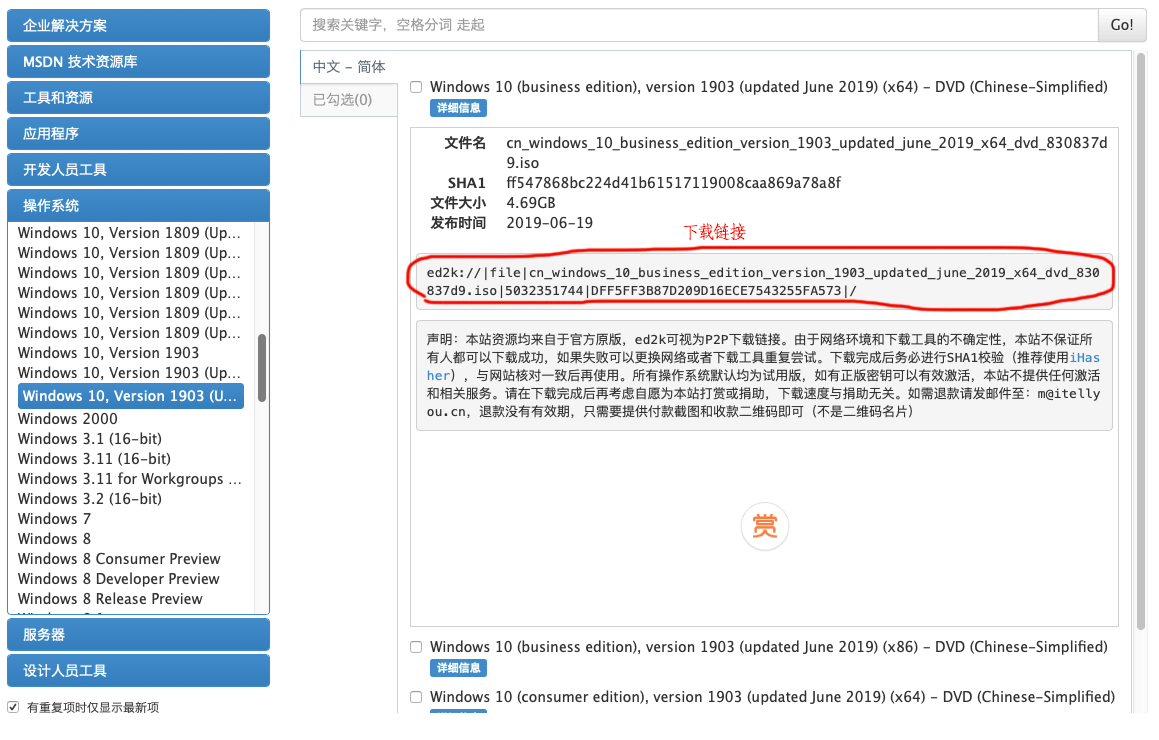Image resolution: width=1159 pixels, height=740 pixels.
Task: Toggle 详细信息 for business edition x64
Action: 458,108
